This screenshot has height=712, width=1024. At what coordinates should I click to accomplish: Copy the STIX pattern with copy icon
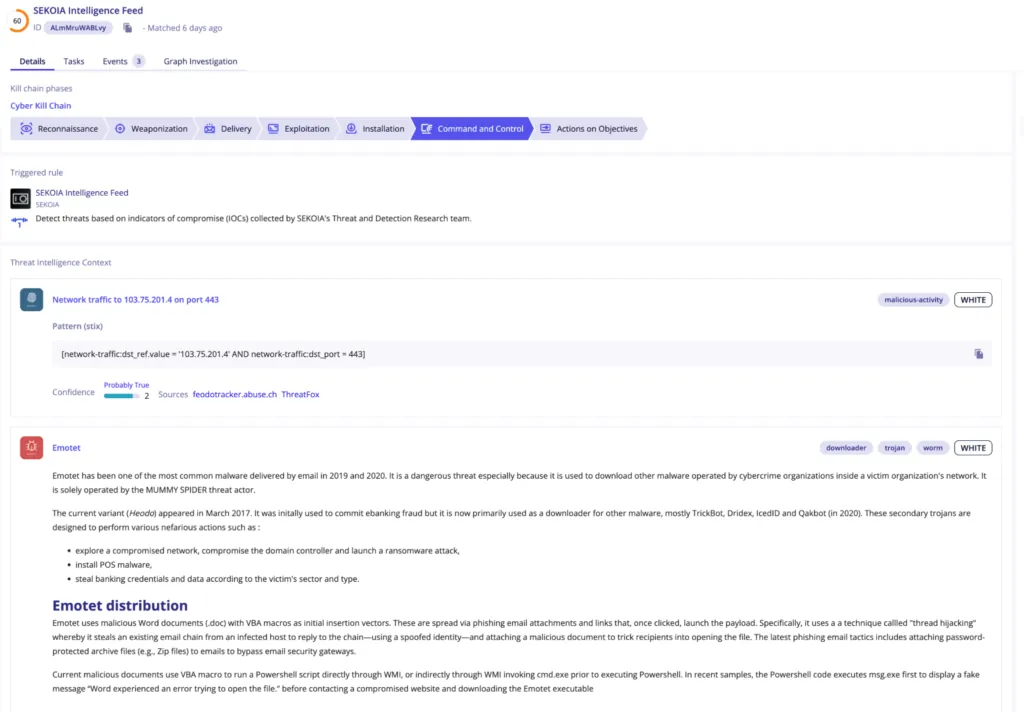point(978,354)
